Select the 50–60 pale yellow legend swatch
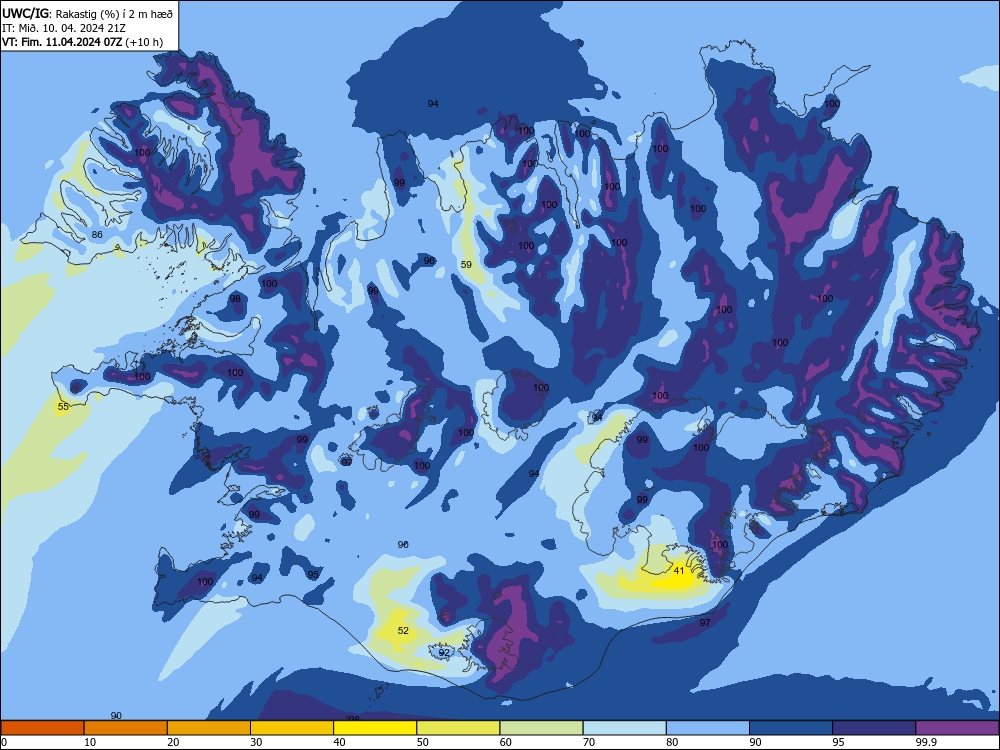Image resolution: width=1000 pixels, height=750 pixels. pos(458,728)
